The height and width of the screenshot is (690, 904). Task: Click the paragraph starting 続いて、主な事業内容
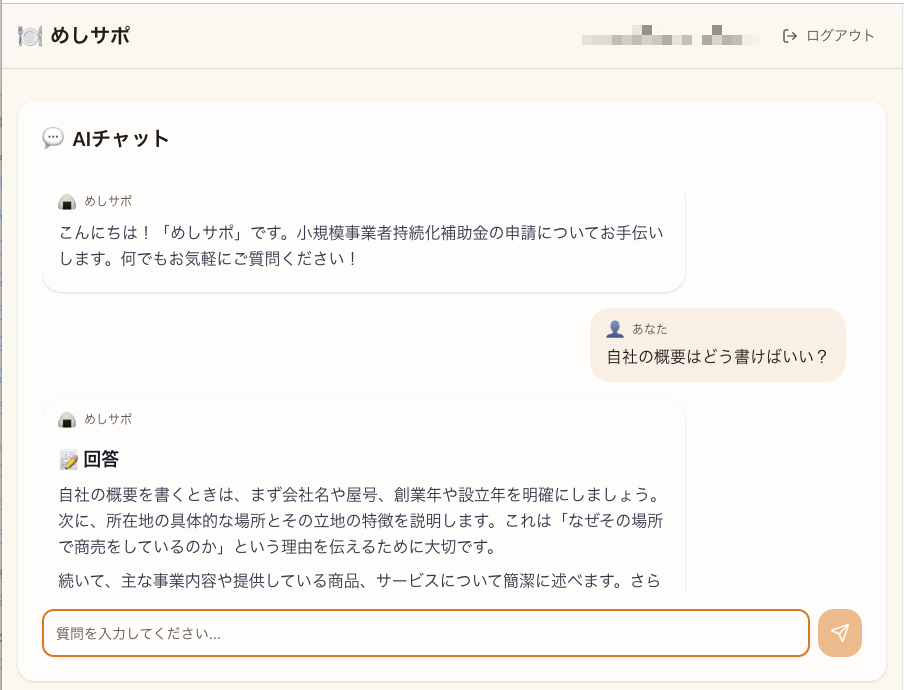[361, 580]
